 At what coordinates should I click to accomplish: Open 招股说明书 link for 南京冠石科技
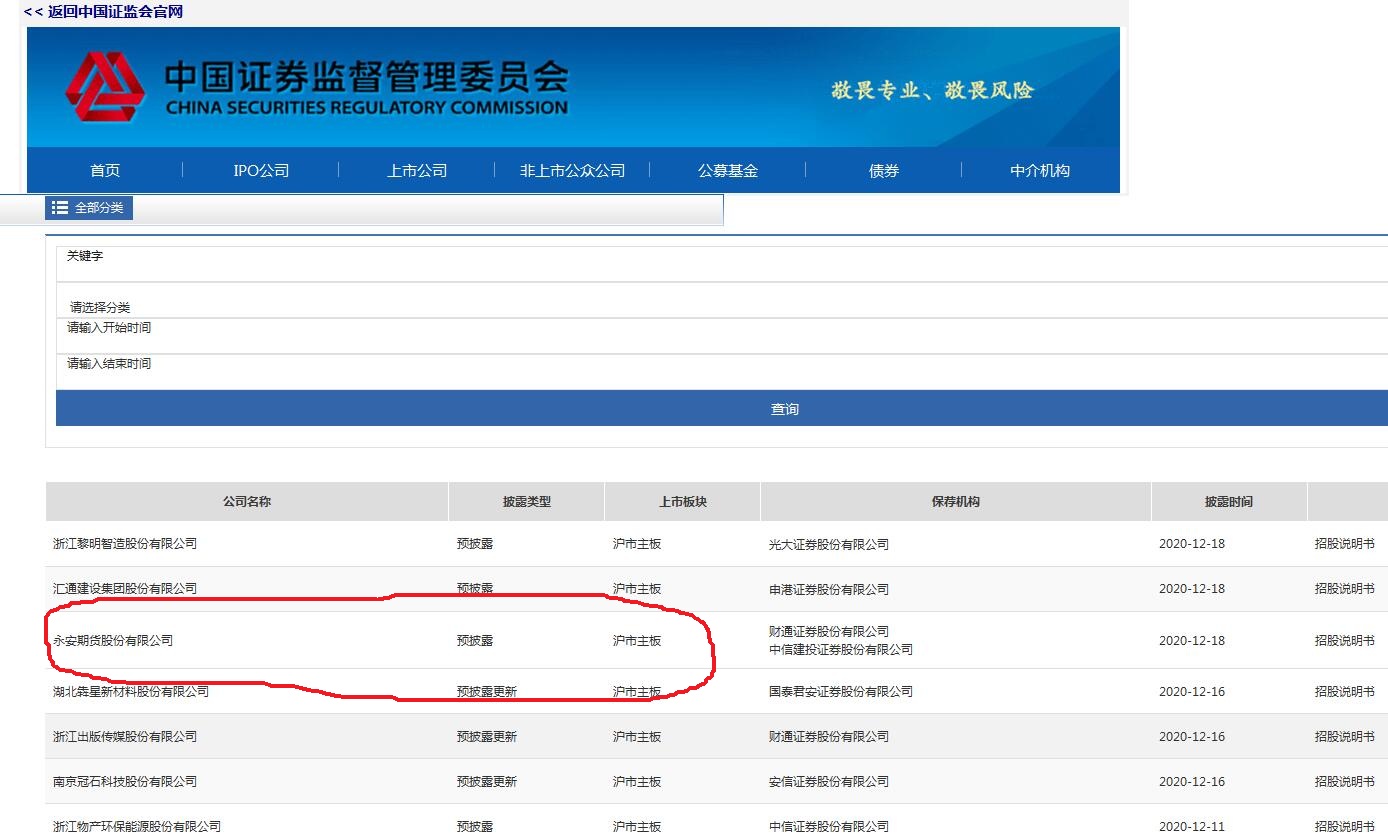tap(1344, 781)
